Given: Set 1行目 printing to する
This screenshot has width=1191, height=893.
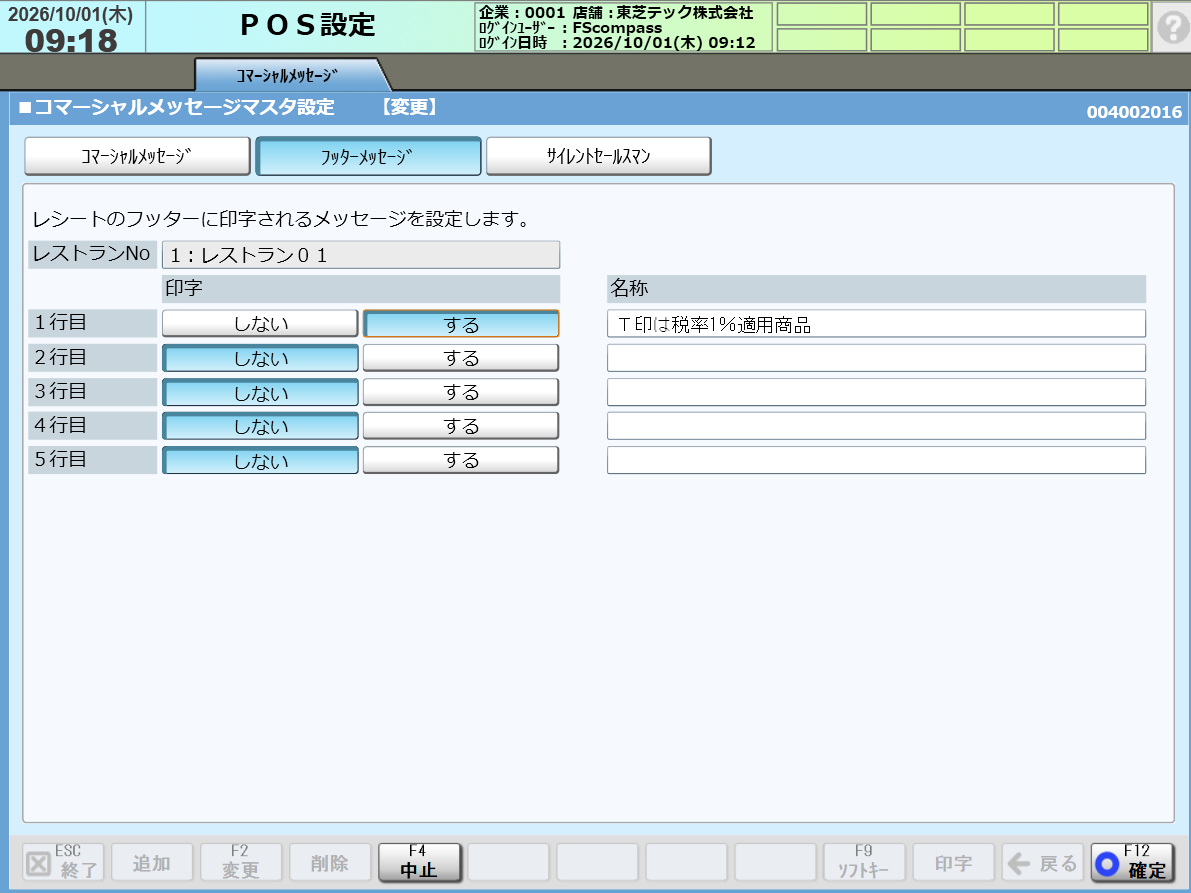Looking at the screenshot, I should (x=461, y=323).
